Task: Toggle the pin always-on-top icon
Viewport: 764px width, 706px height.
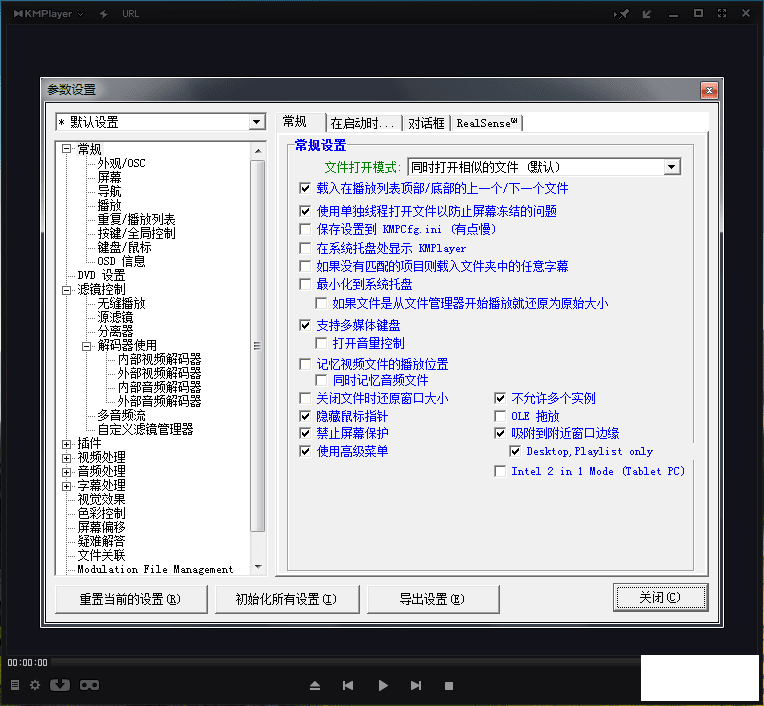Action: (622, 14)
